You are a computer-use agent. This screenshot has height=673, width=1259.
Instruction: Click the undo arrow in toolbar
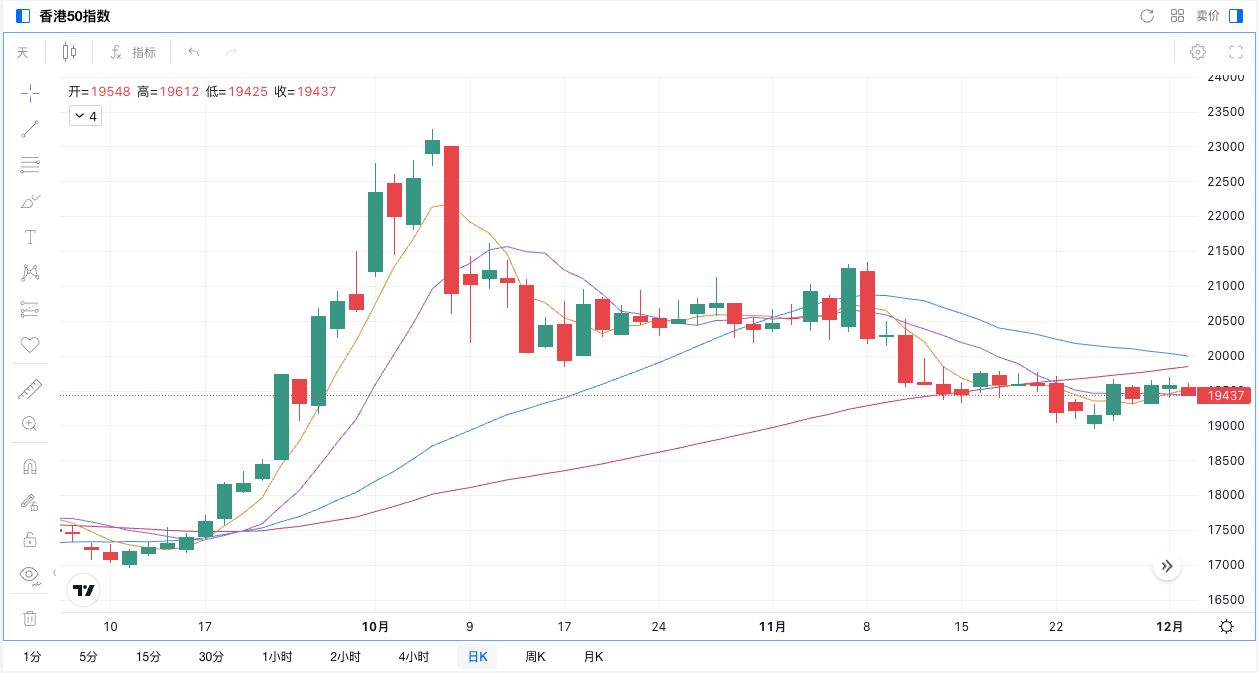[x=194, y=52]
